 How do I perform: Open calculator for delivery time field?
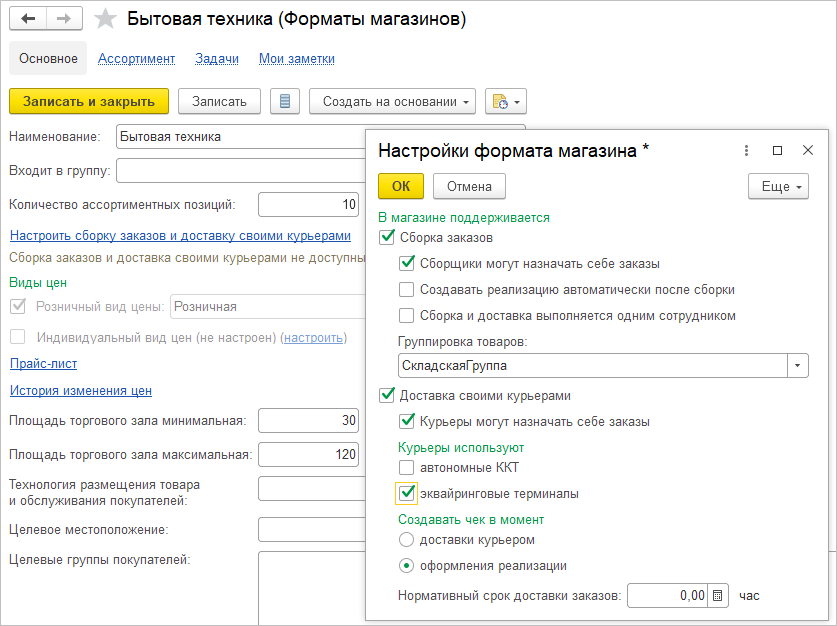pyautogui.click(x=717, y=596)
